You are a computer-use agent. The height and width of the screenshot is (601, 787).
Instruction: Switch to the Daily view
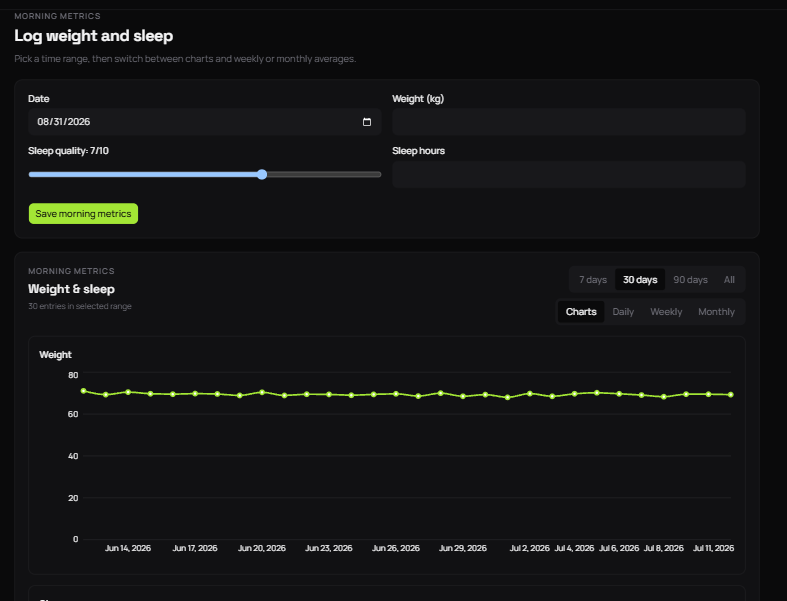coord(623,312)
